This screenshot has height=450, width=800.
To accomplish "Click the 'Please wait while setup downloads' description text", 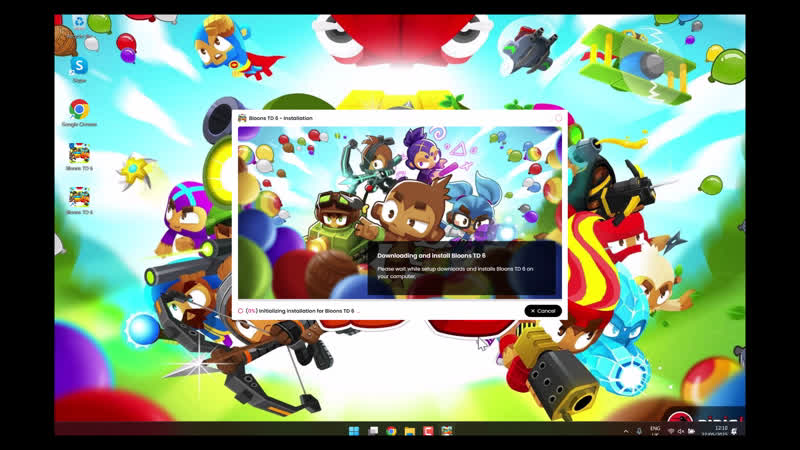I will click(455, 272).
